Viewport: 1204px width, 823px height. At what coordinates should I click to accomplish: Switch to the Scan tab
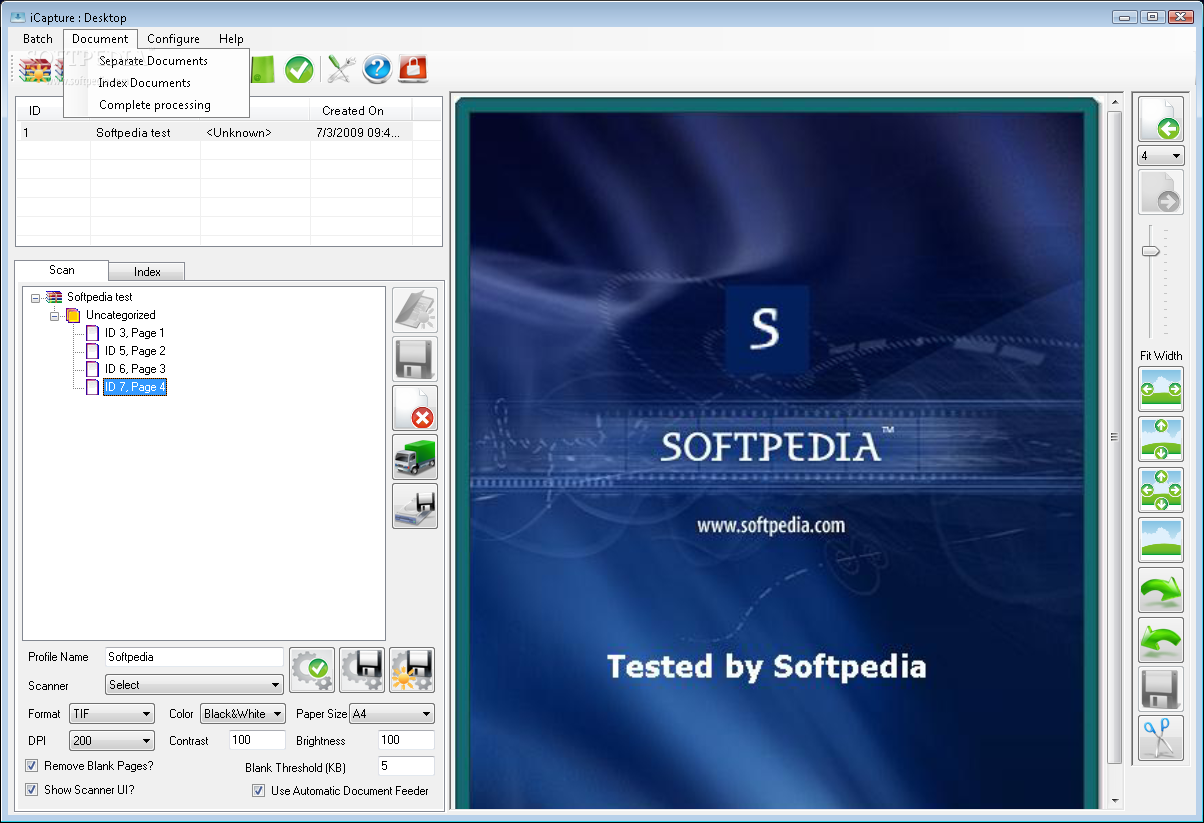[x=62, y=270]
